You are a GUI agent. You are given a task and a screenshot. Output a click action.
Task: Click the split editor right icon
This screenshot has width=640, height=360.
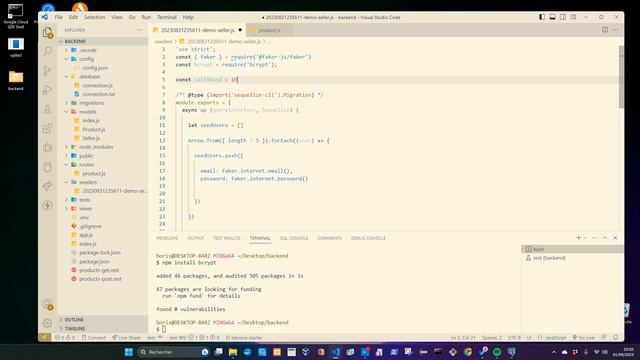605,30
